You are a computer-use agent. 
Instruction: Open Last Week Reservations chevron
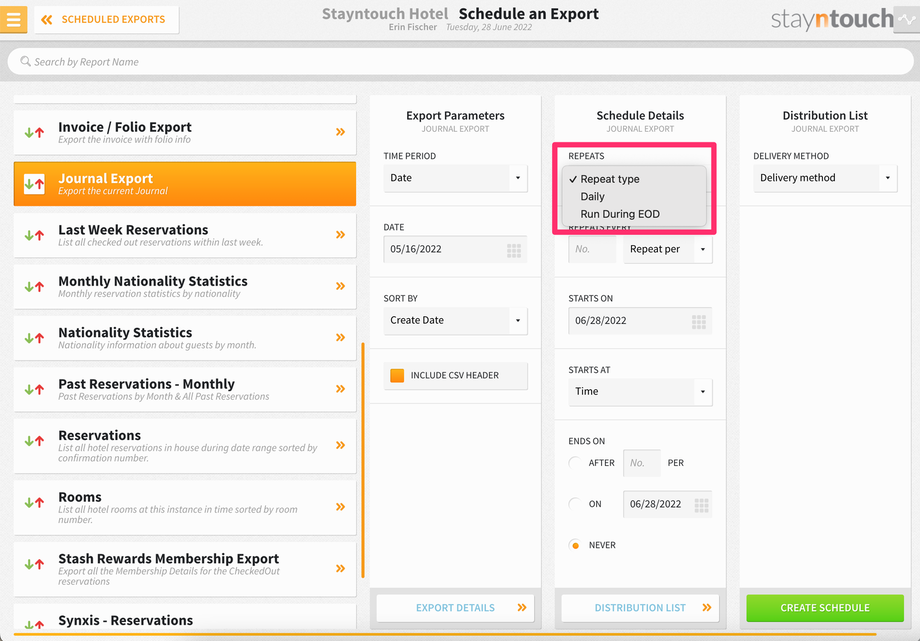[340, 235]
